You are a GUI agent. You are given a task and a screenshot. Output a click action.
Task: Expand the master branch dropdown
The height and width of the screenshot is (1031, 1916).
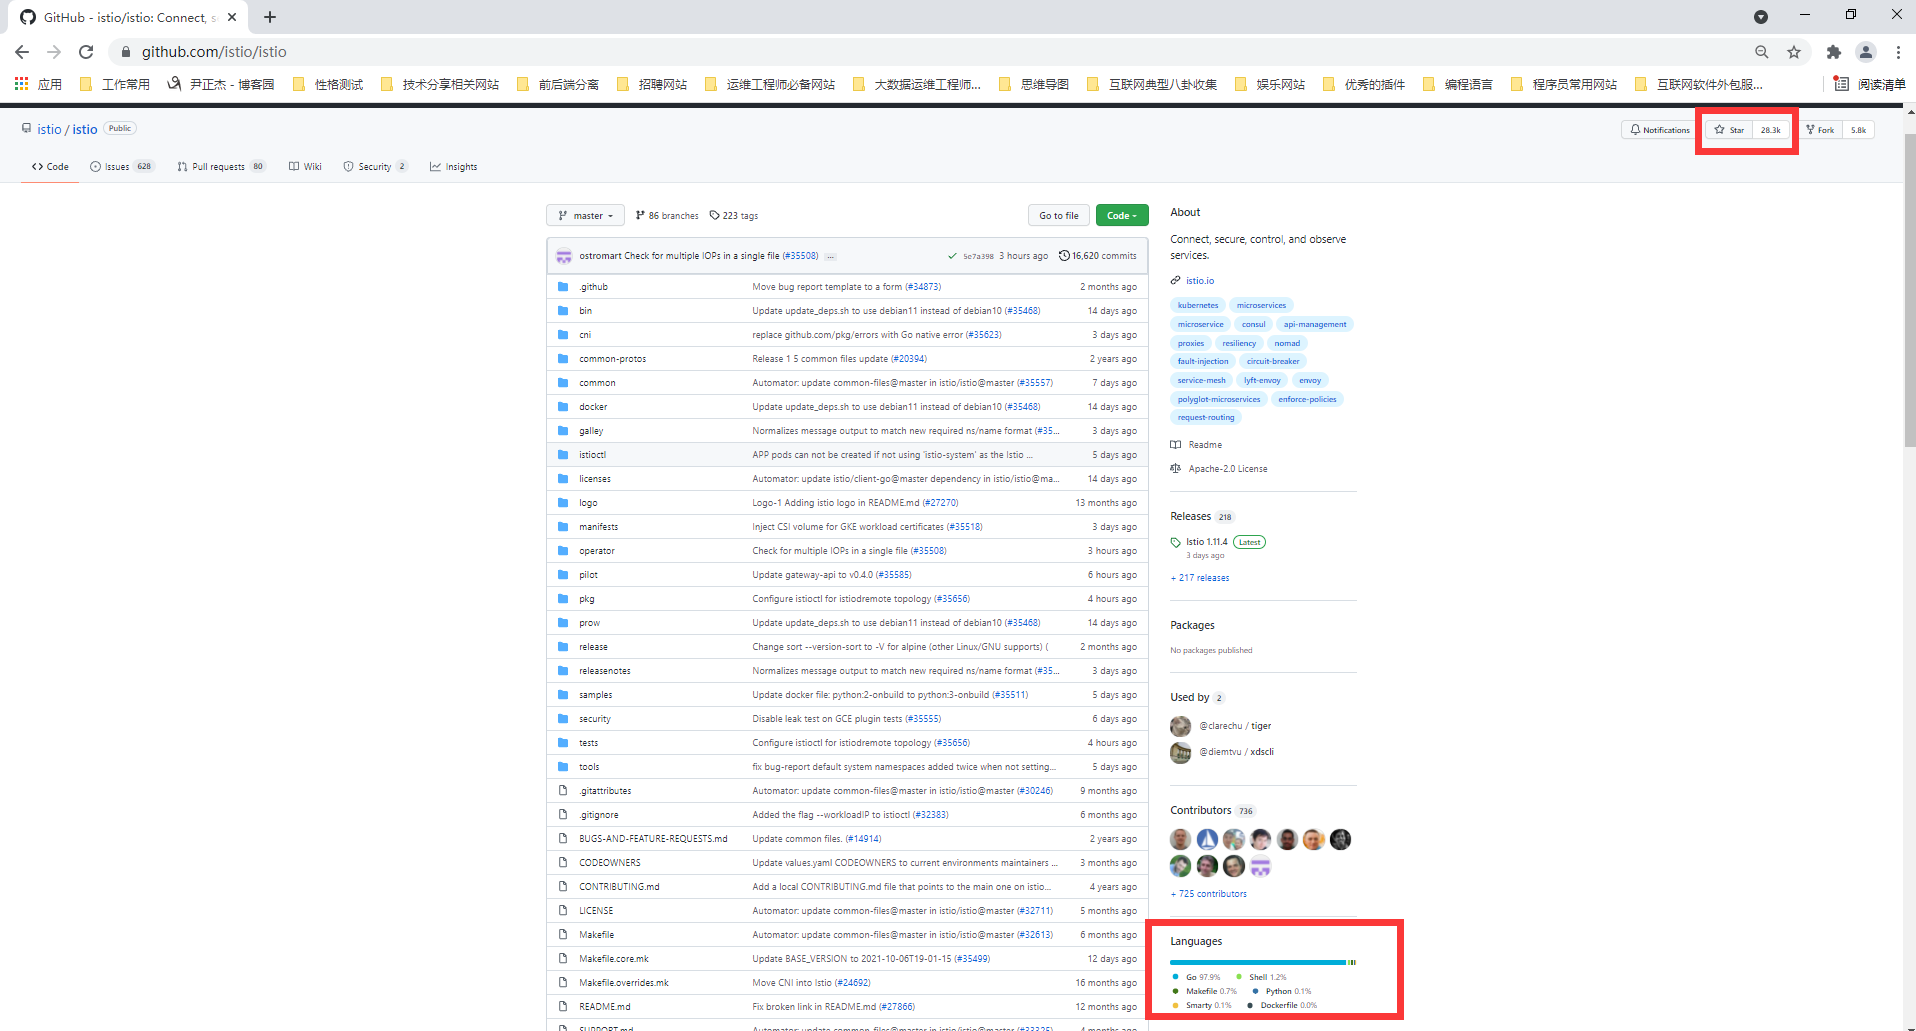click(585, 216)
